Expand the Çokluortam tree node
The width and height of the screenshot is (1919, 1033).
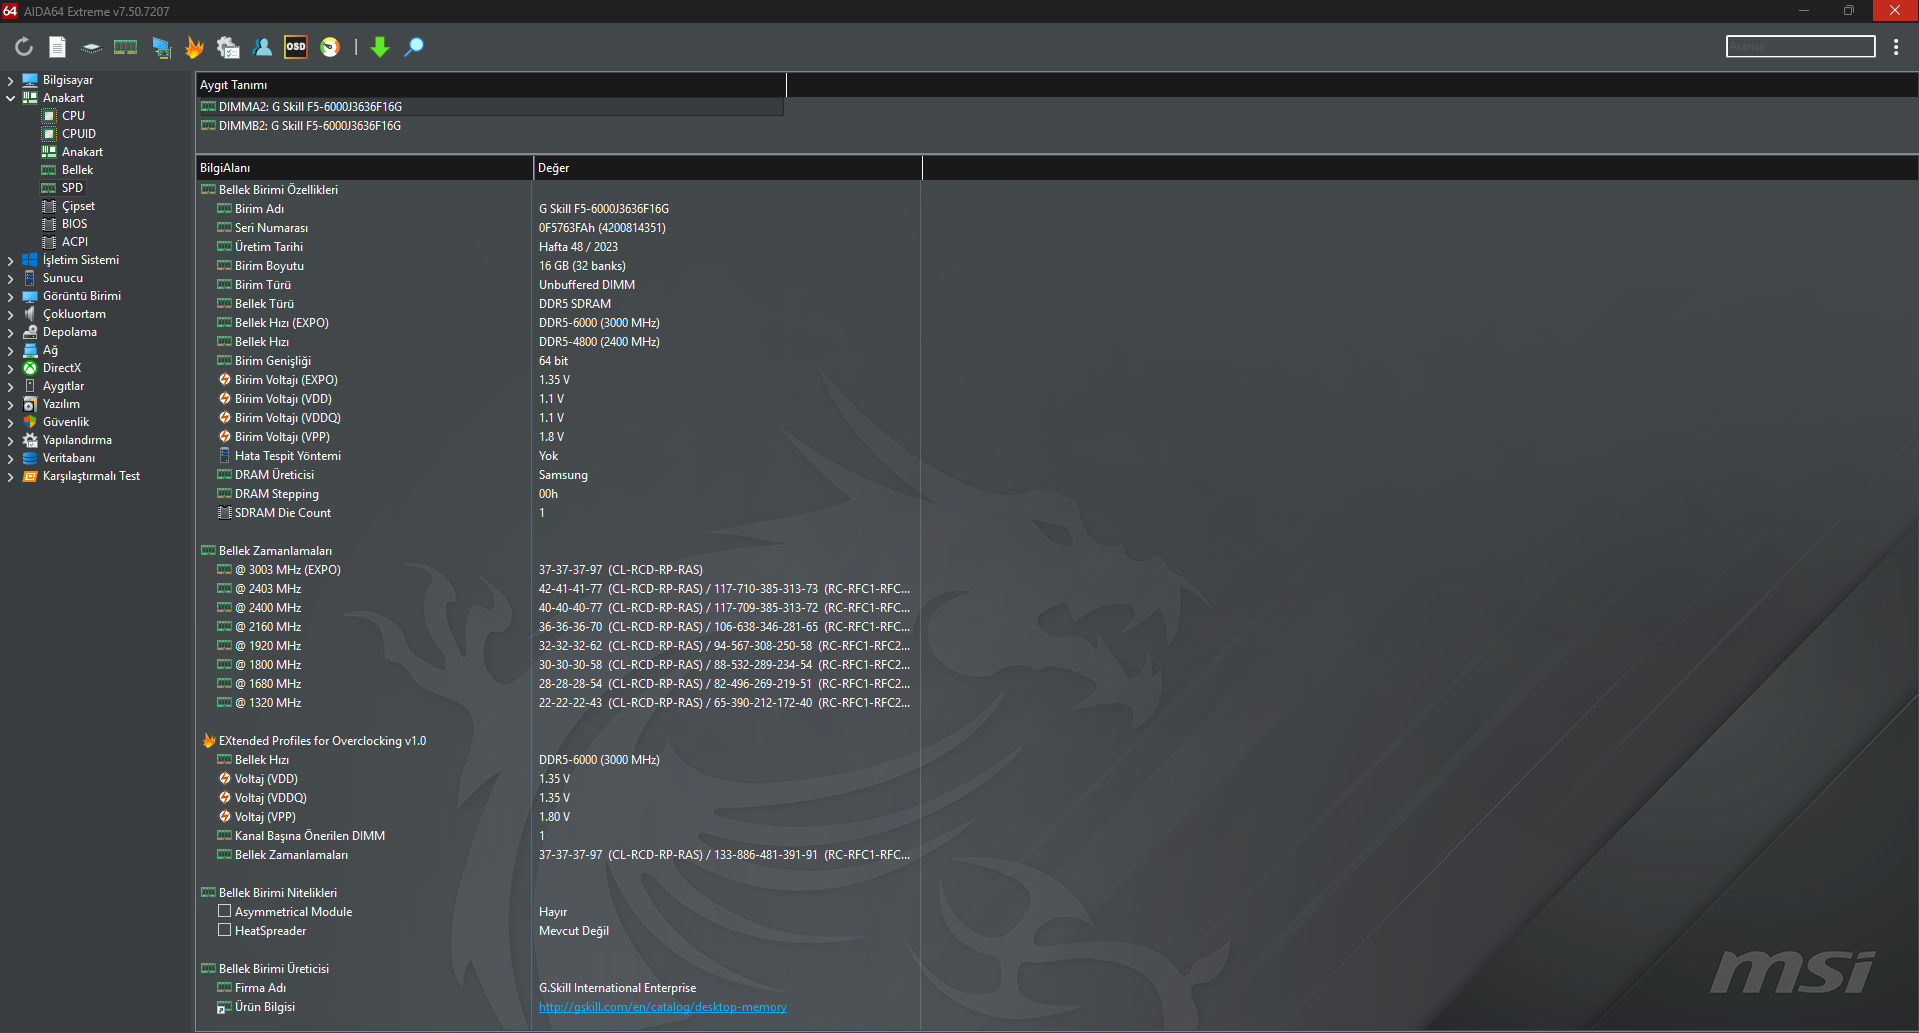click(11, 314)
